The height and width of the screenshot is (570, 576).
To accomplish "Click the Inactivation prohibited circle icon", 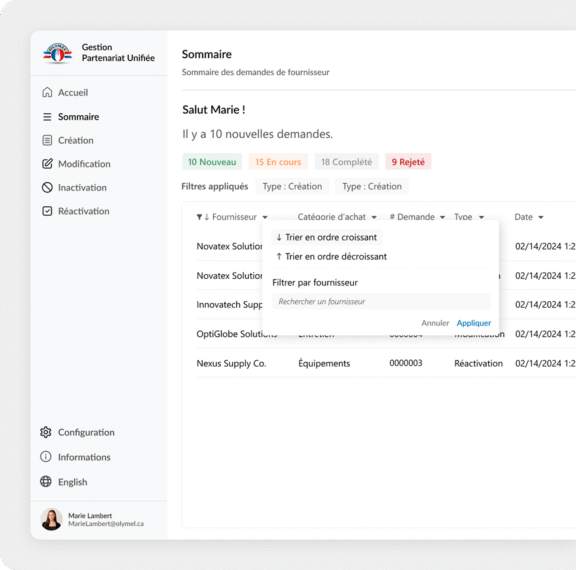I will (47, 187).
